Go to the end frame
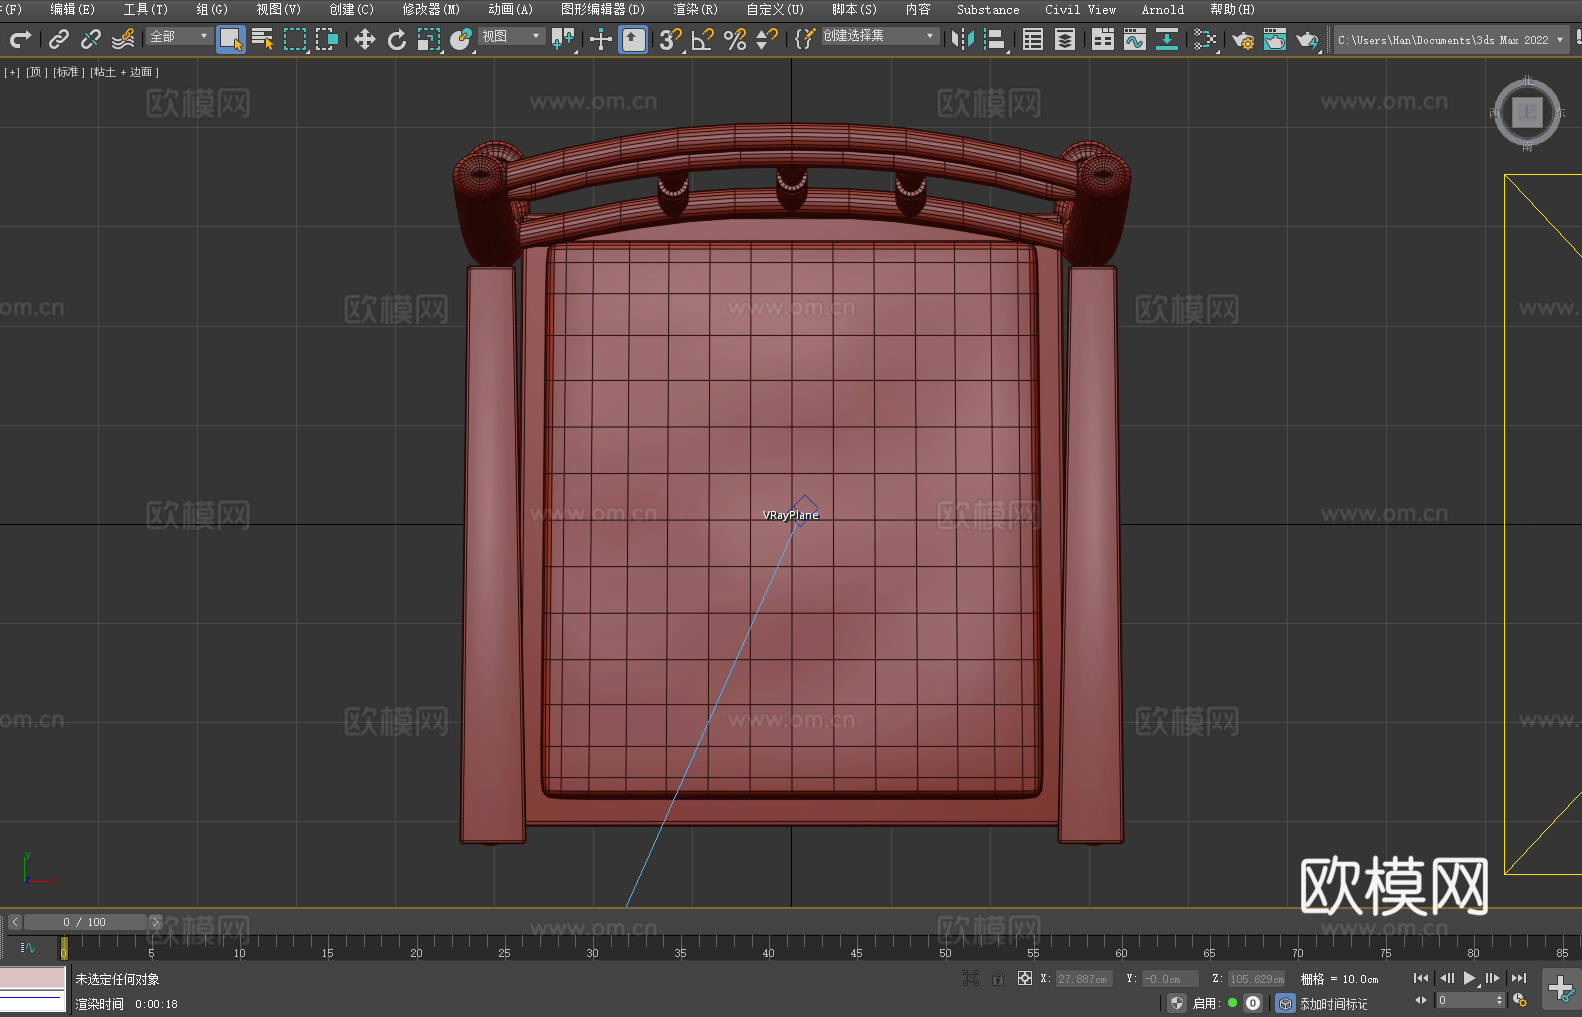The width and height of the screenshot is (1582, 1017). coord(1518,978)
